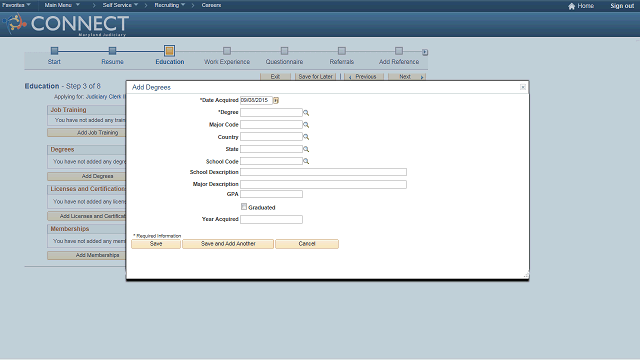Focus the Major Code input field
This screenshot has height=360, width=640.
271,124
